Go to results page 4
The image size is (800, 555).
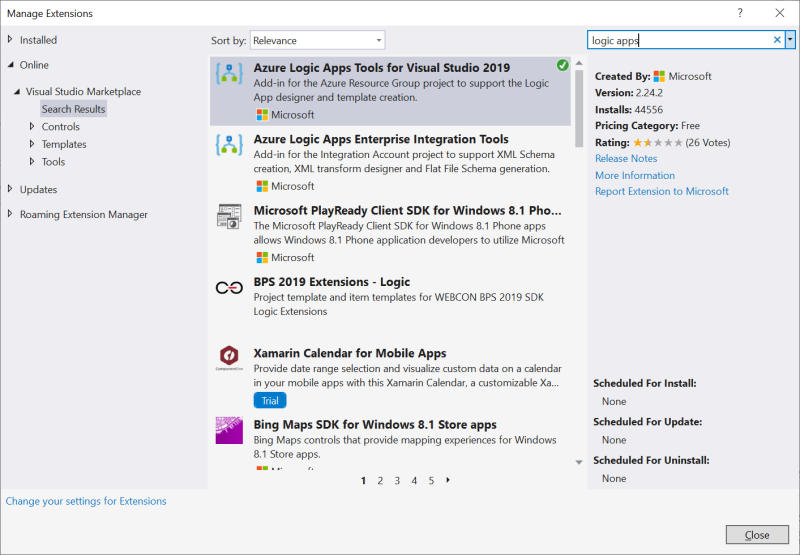click(x=414, y=481)
